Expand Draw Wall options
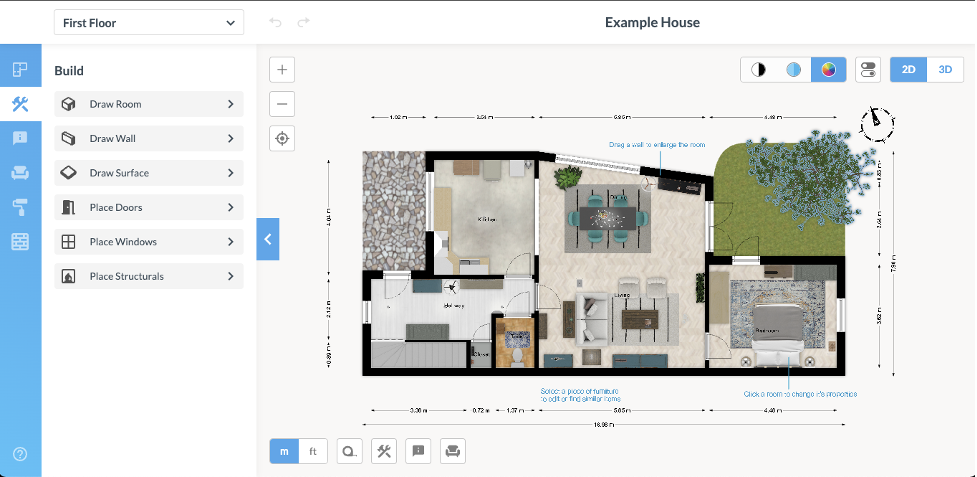 click(x=149, y=138)
